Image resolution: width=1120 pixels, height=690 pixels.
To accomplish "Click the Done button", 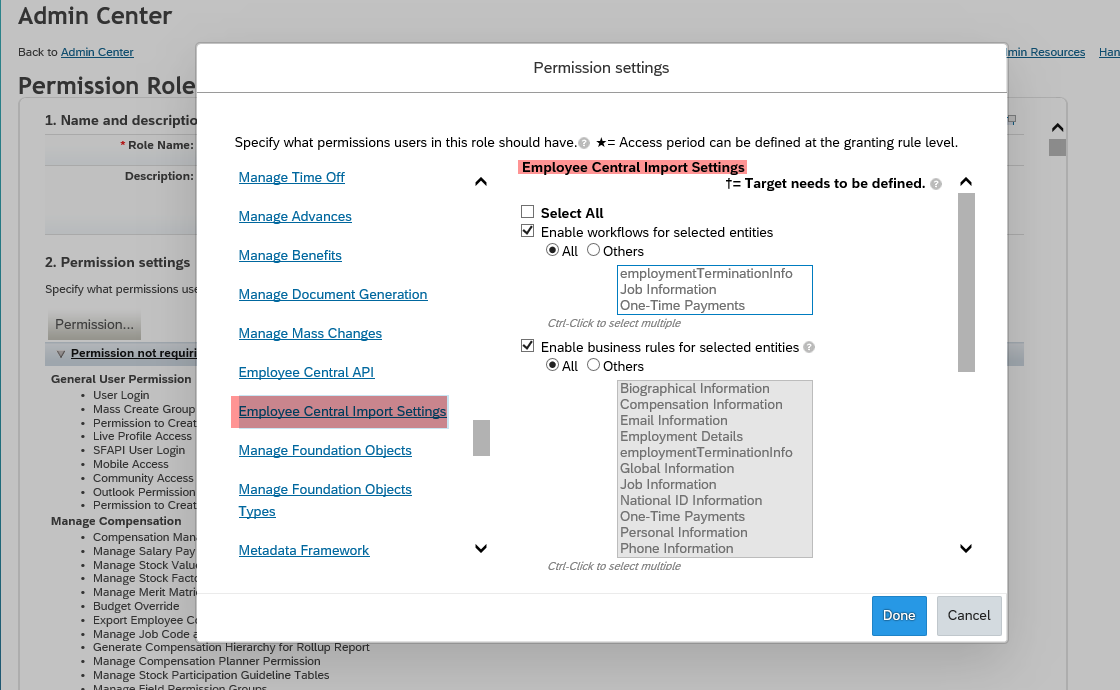I will pos(899,616).
